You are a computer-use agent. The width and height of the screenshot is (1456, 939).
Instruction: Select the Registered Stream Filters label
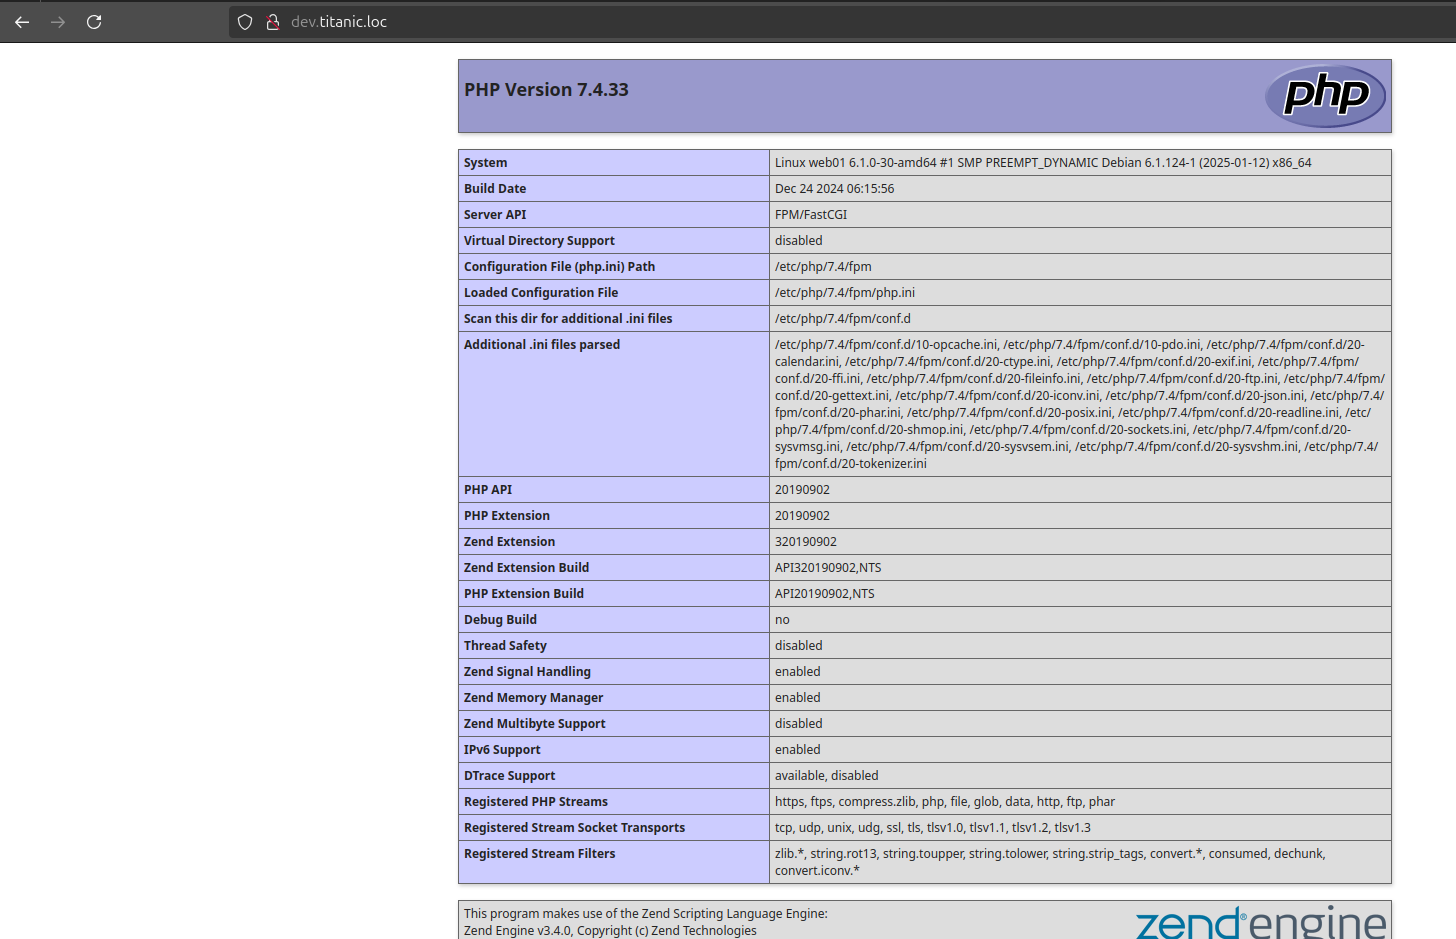pyautogui.click(x=539, y=854)
